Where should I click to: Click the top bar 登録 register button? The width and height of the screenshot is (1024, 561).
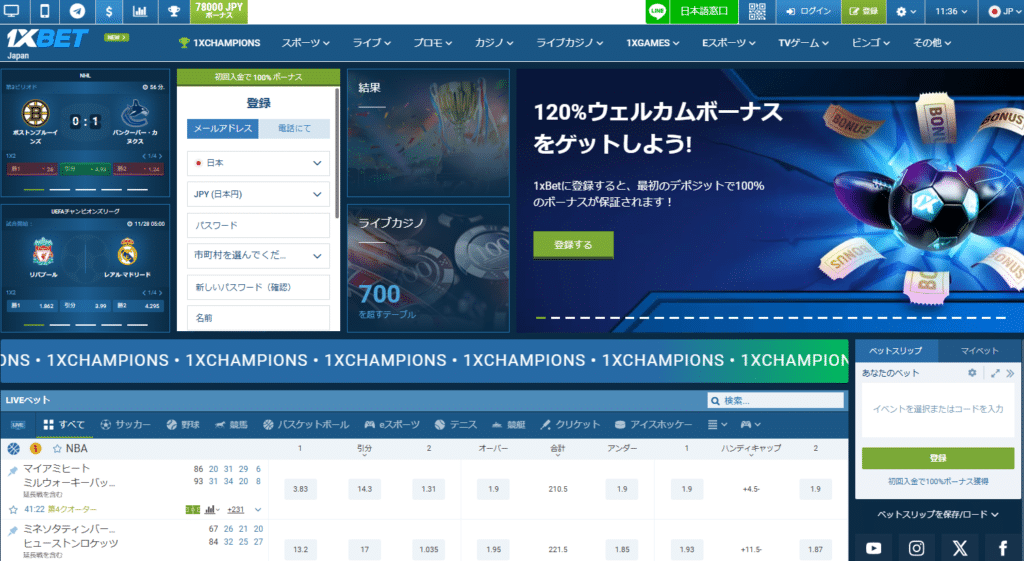(x=863, y=11)
